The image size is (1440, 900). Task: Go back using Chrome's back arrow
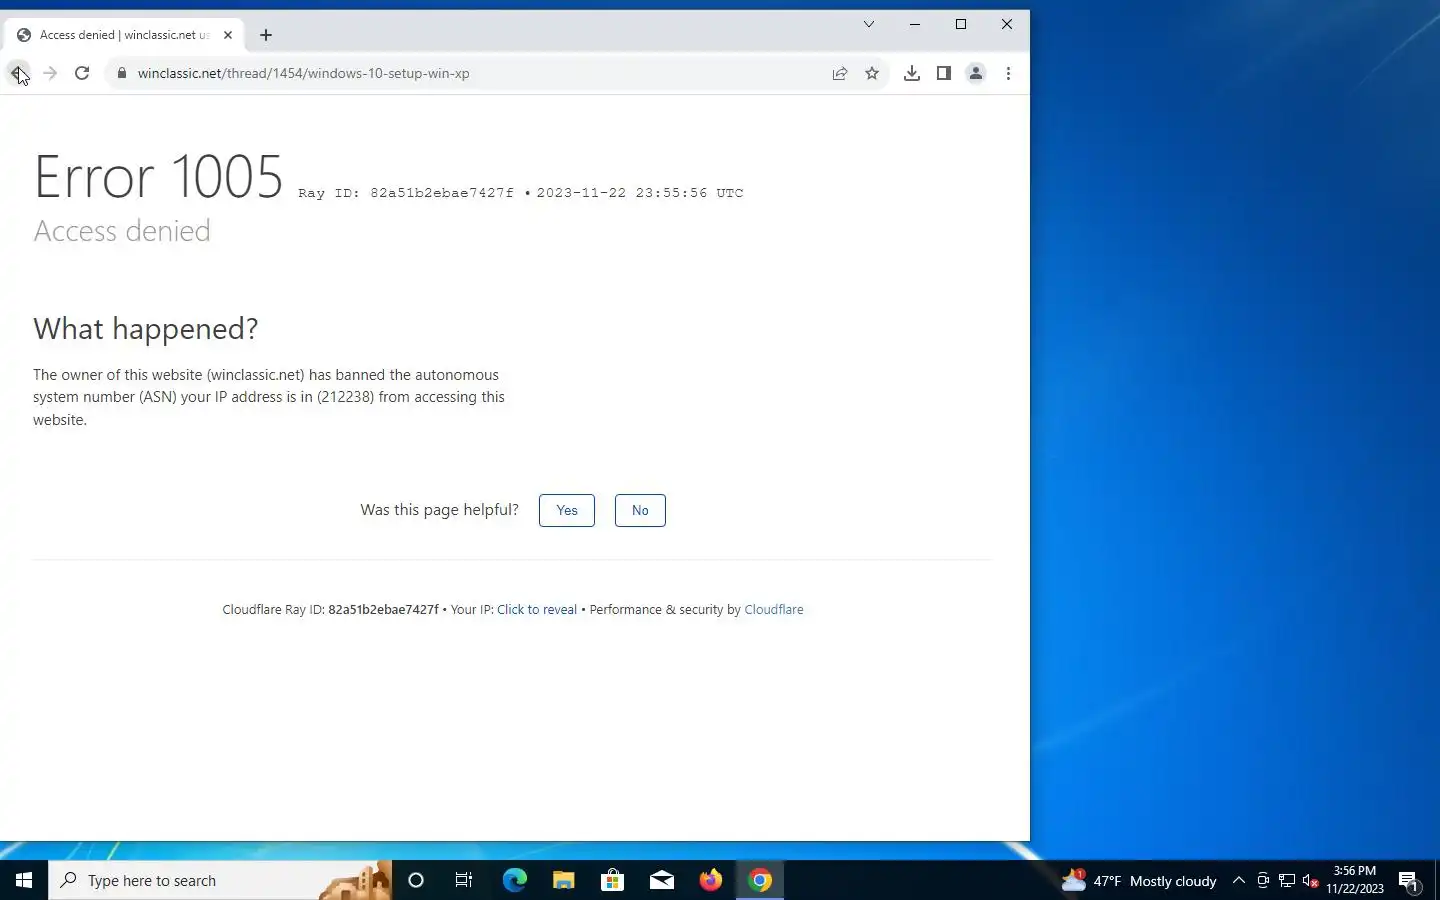pos(18,73)
